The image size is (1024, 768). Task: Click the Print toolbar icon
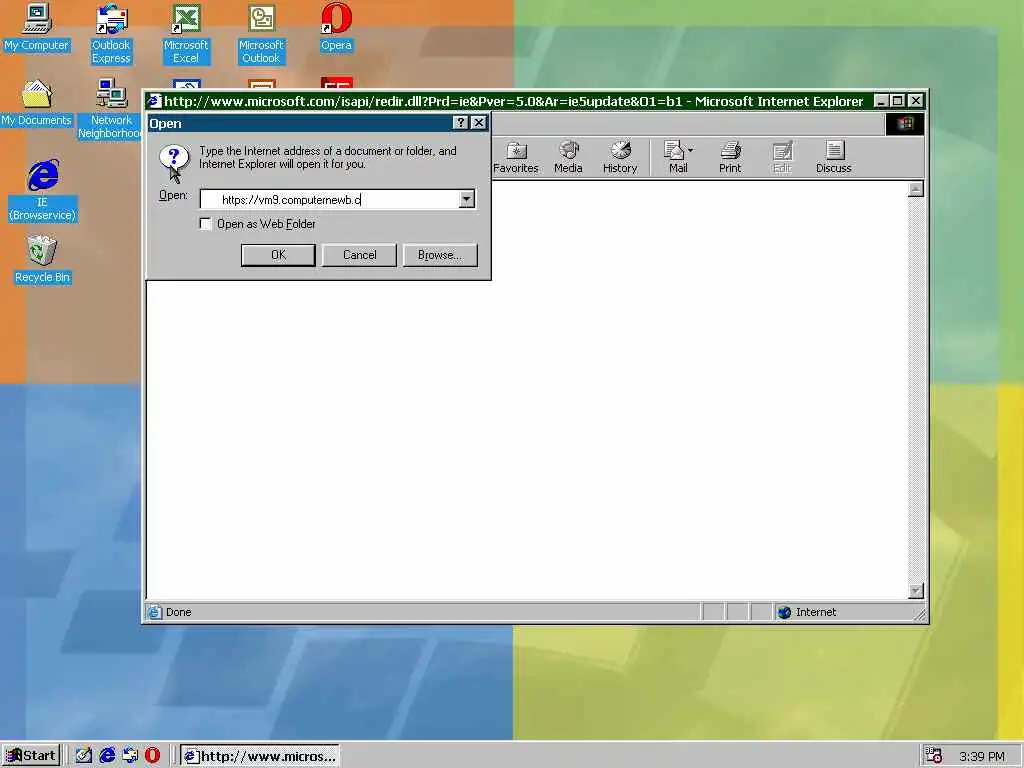pos(730,157)
